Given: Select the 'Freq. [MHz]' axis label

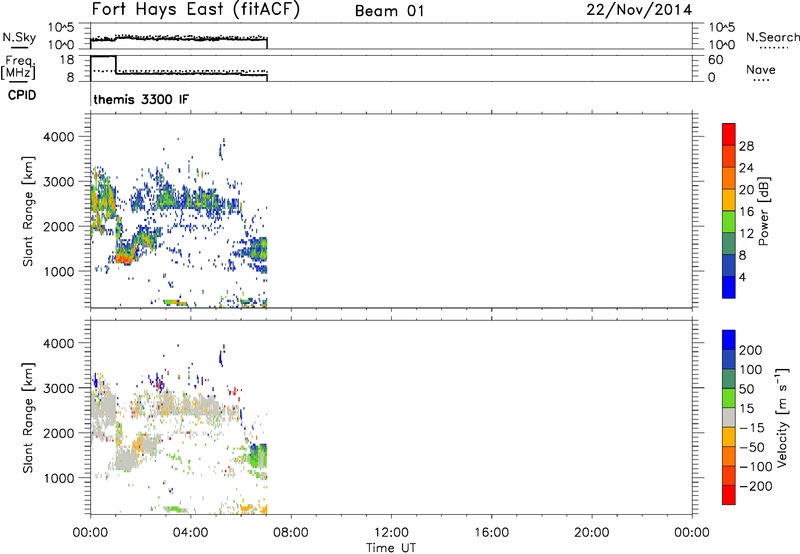Looking at the screenshot, I should (18, 67).
